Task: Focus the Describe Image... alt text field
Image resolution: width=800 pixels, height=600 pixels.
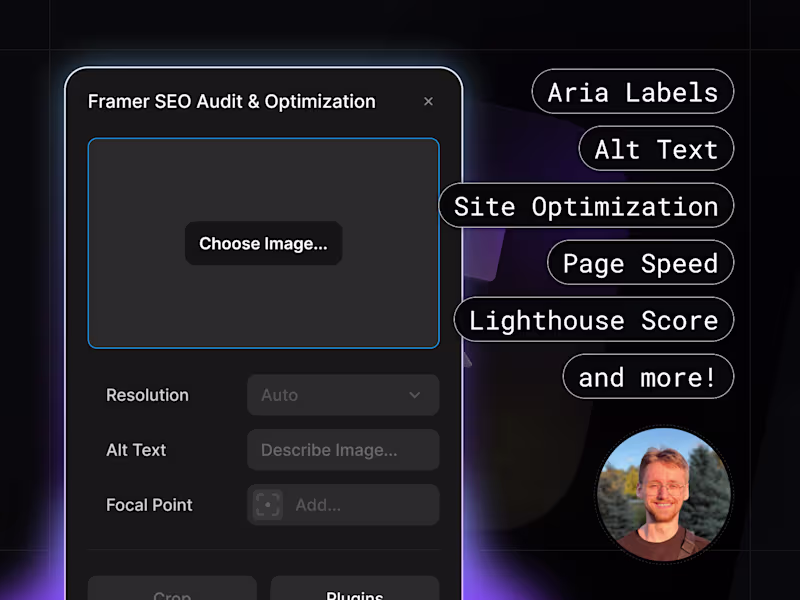Action: pyautogui.click(x=343, y=450)
